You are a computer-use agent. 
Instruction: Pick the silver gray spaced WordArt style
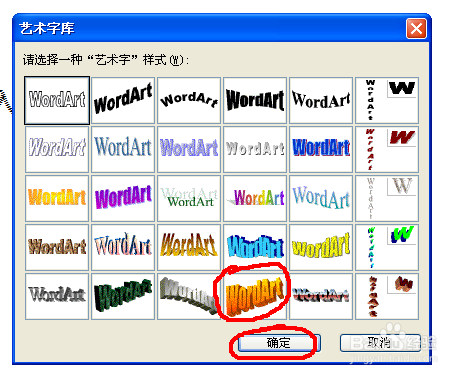click(x=255, y=149)
